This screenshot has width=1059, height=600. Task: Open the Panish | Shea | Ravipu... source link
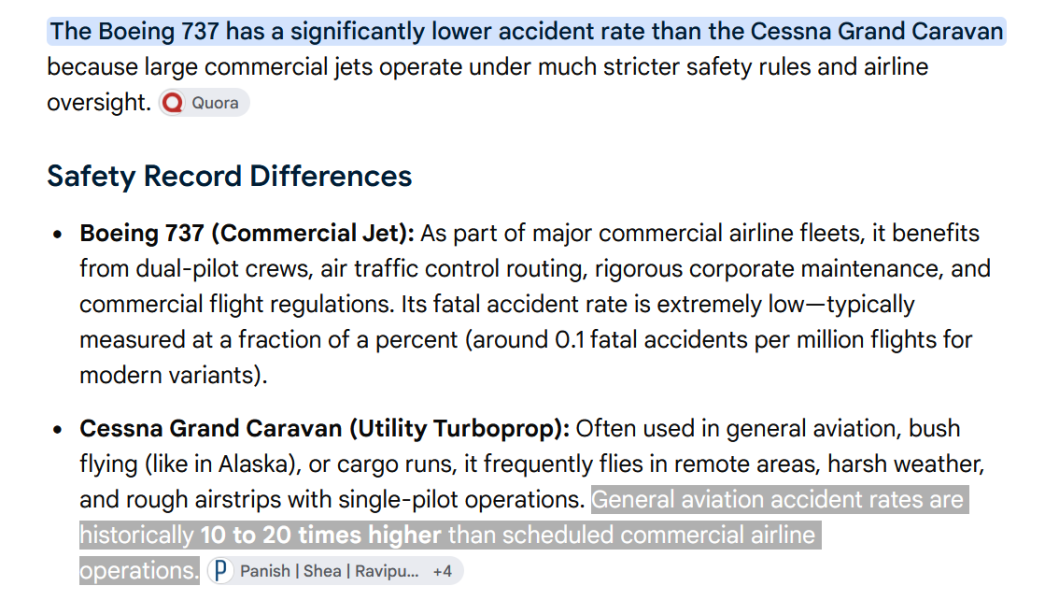click(x=330, y=571)
